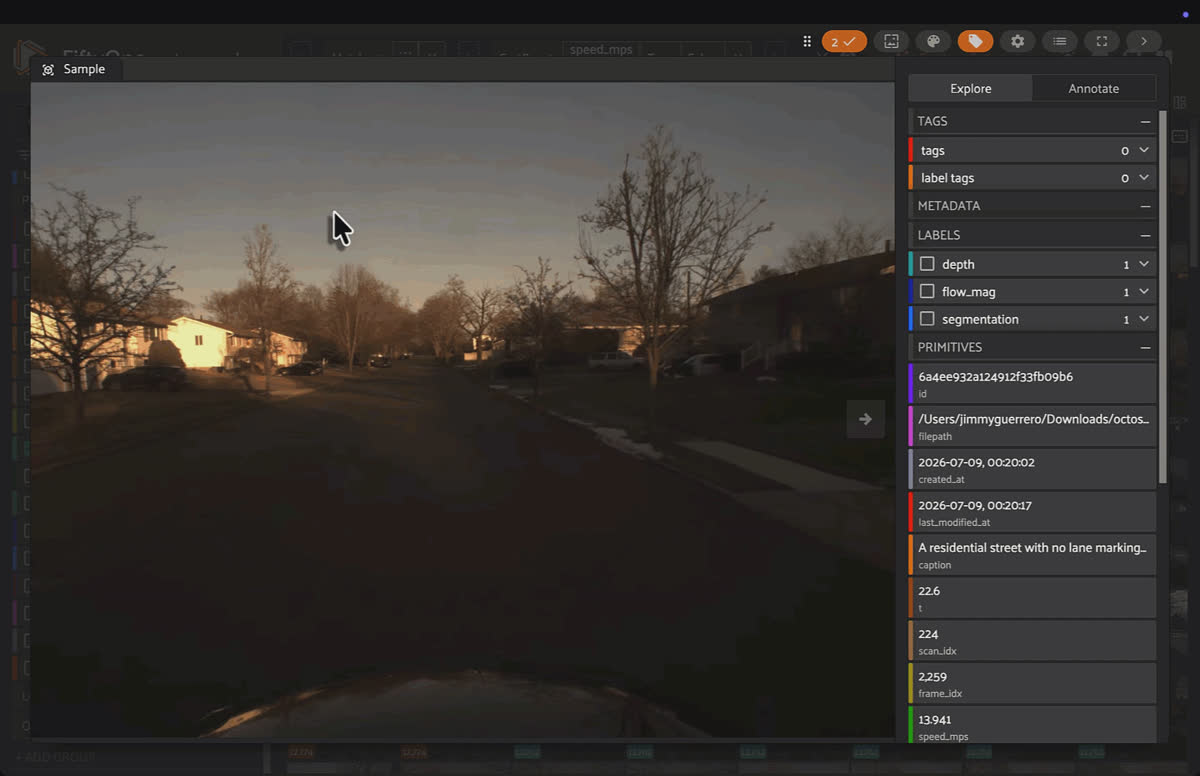Click the id value 6a4ee932a124912f33fb09b6
This screenshot has height=776, width=1200.
click(995, 377)
